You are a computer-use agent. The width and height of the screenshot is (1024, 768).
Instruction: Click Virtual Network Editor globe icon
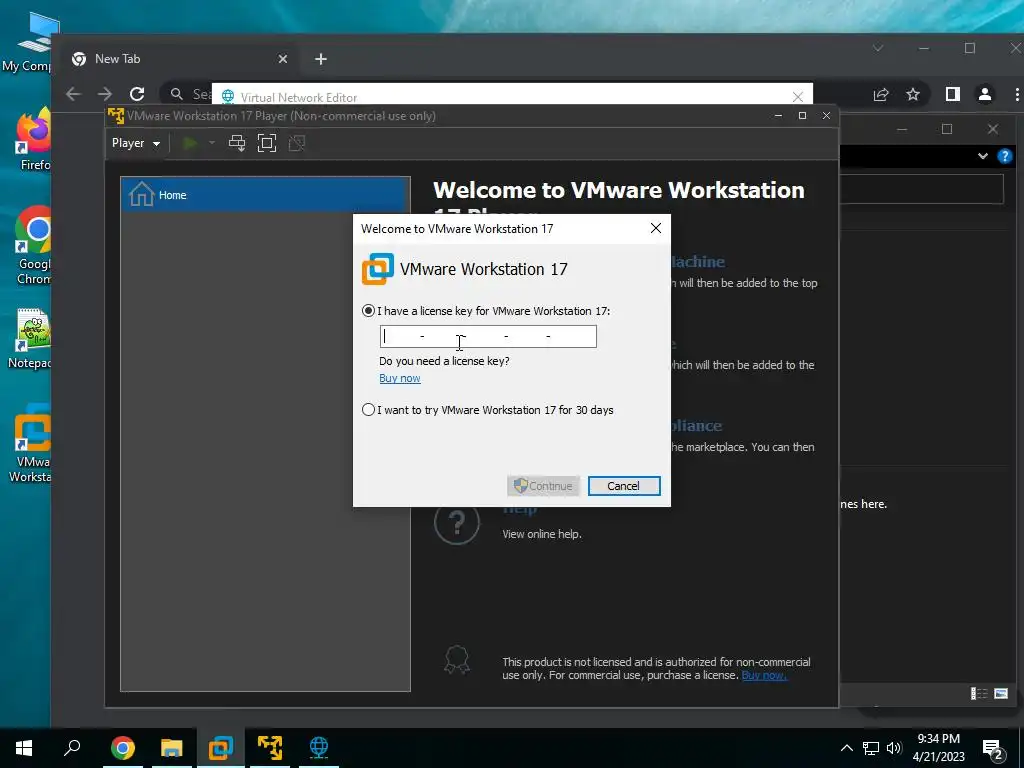228,97
